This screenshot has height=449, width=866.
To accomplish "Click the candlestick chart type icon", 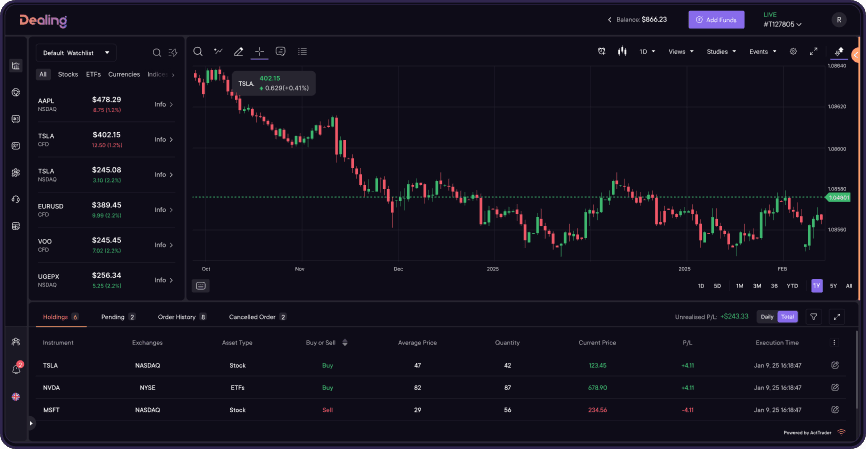I will coord(622,51).
